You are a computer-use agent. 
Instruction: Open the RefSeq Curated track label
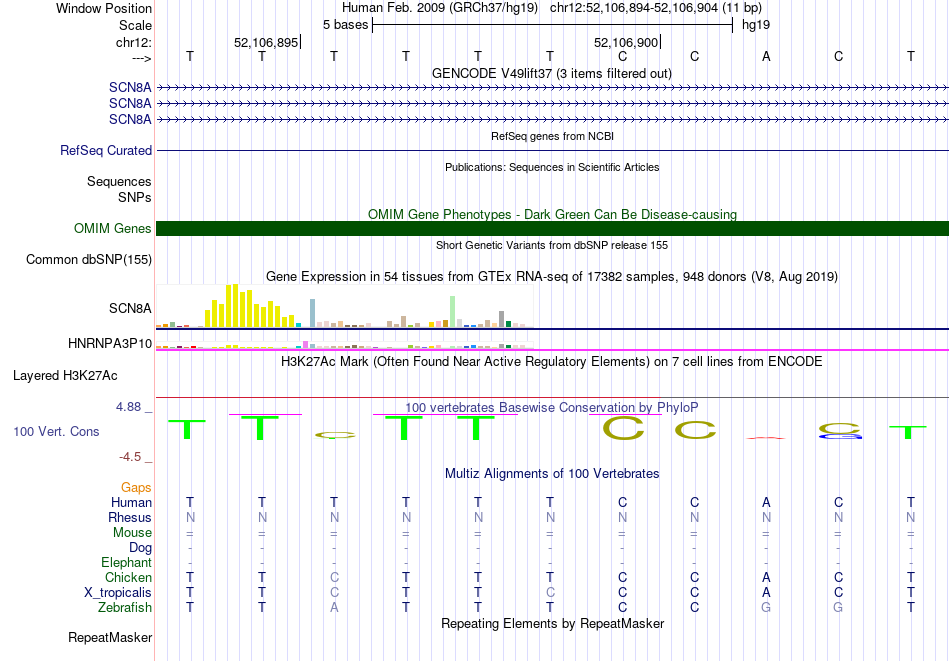click(105, 150)
